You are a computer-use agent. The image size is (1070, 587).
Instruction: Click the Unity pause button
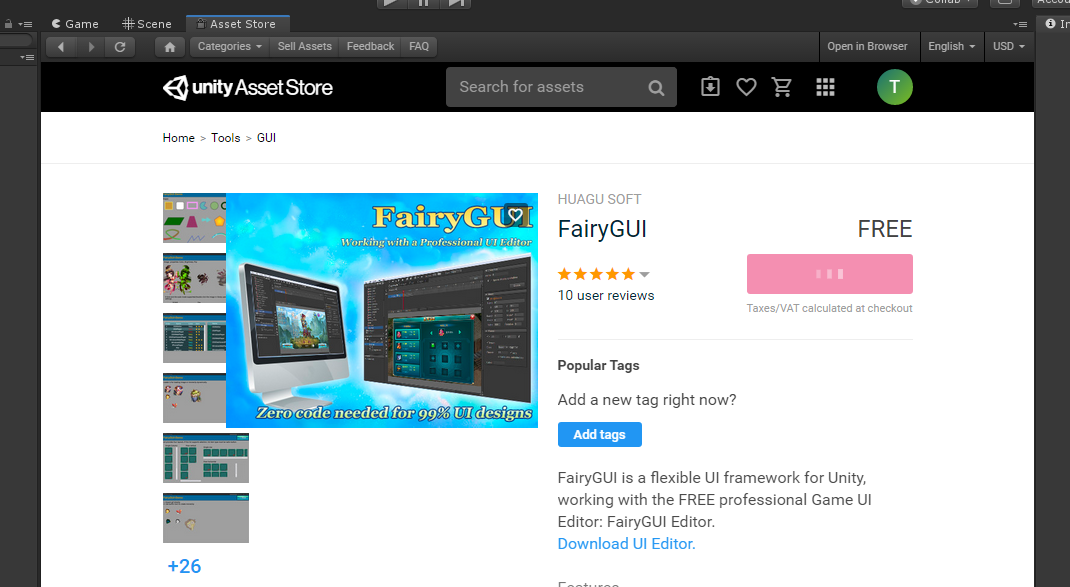[423, 3]
